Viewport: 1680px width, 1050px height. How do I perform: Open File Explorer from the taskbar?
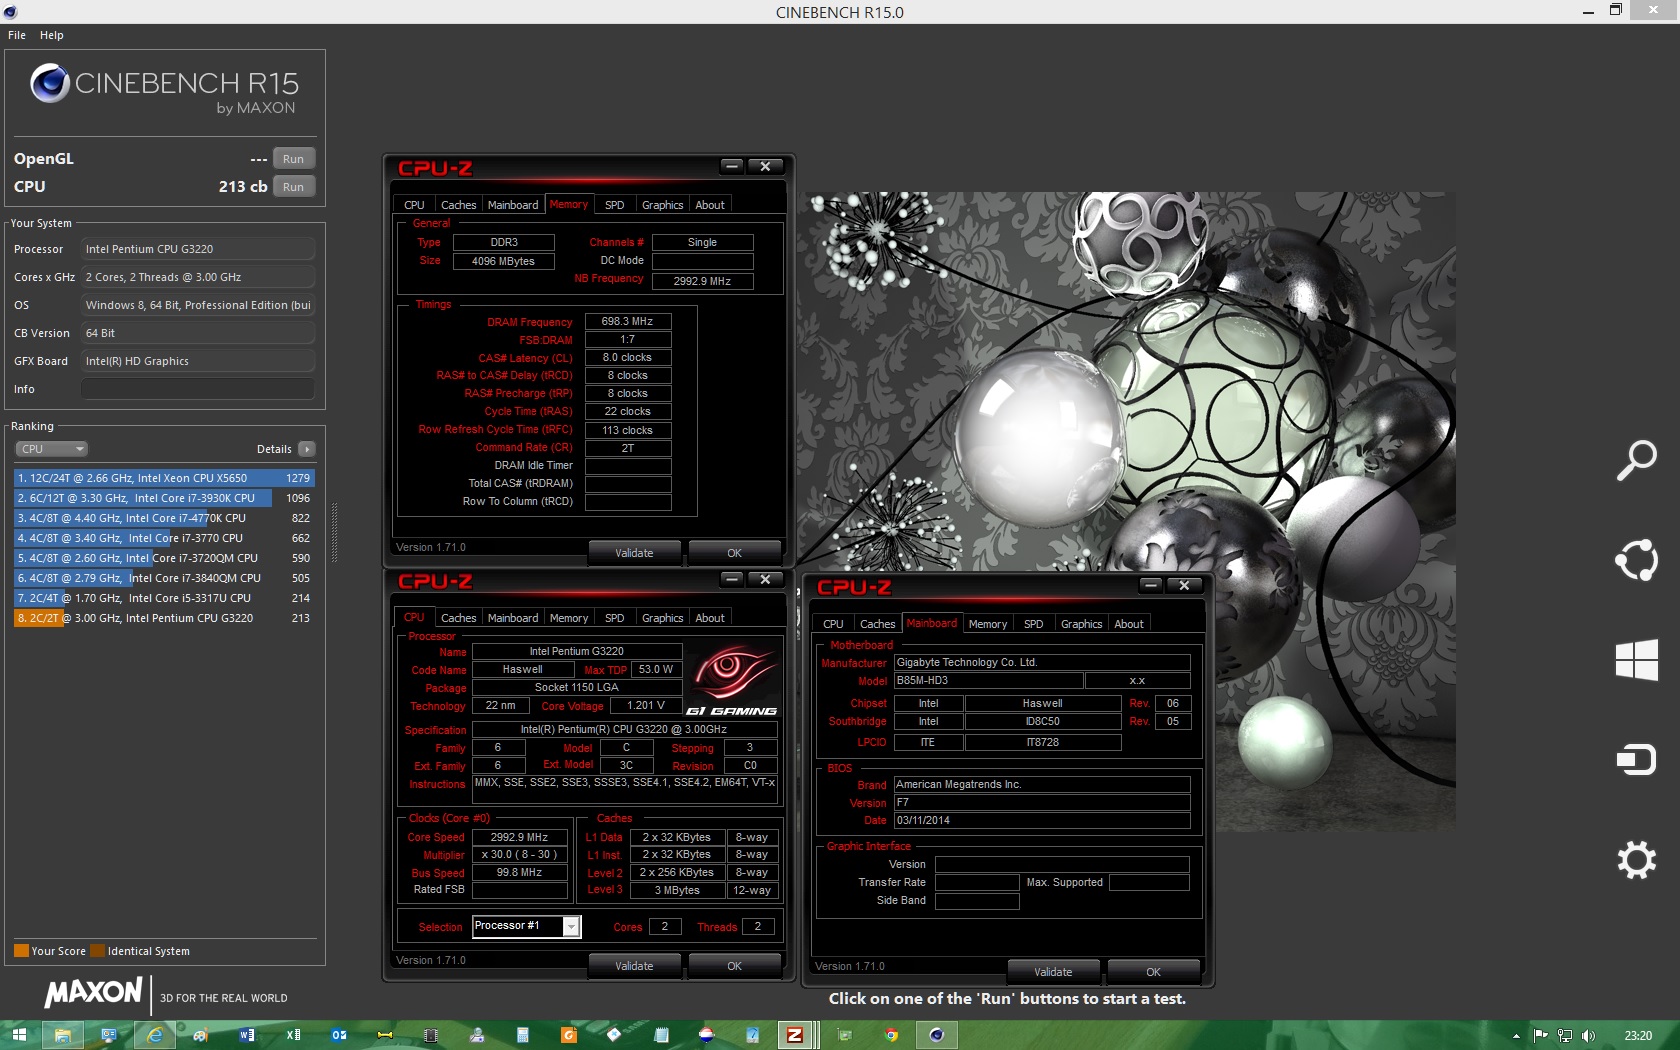click(x=62, y=1035)
